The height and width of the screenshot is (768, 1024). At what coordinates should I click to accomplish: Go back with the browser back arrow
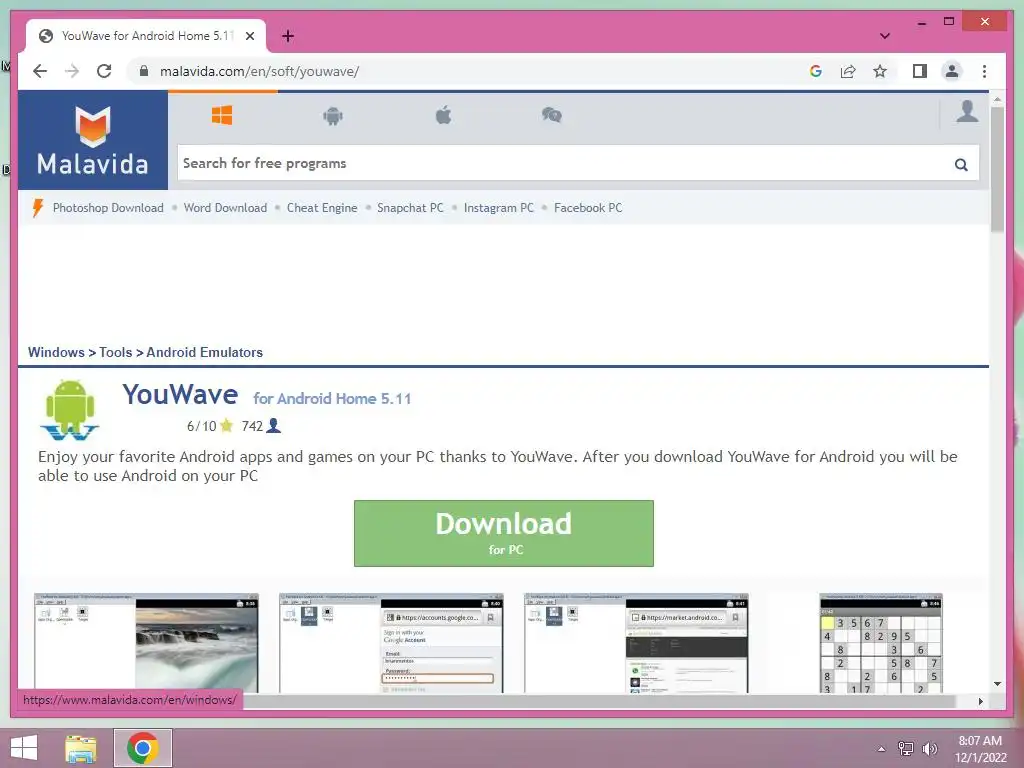(x=40, y=71)
